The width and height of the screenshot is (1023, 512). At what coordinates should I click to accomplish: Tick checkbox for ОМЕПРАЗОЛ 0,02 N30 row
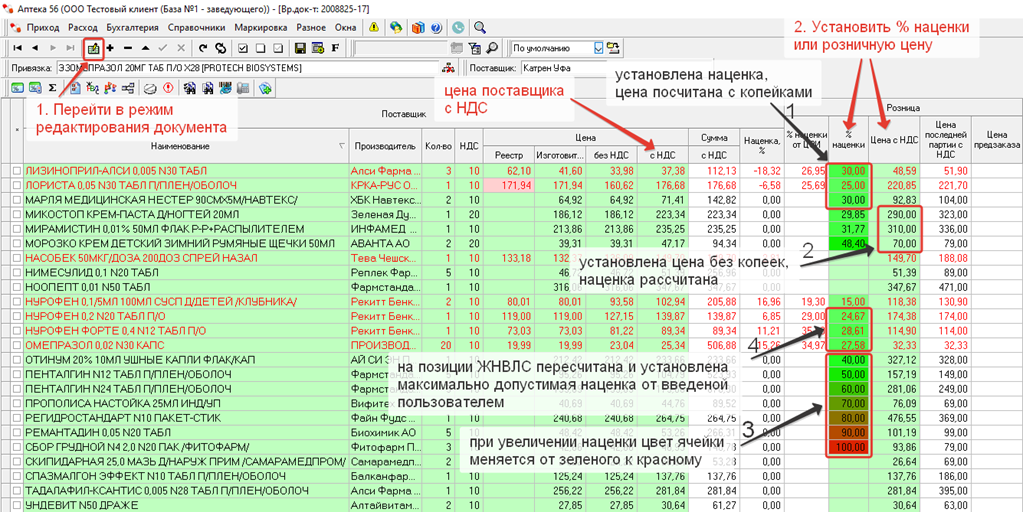pyautogui.click(x=16, y=345)
